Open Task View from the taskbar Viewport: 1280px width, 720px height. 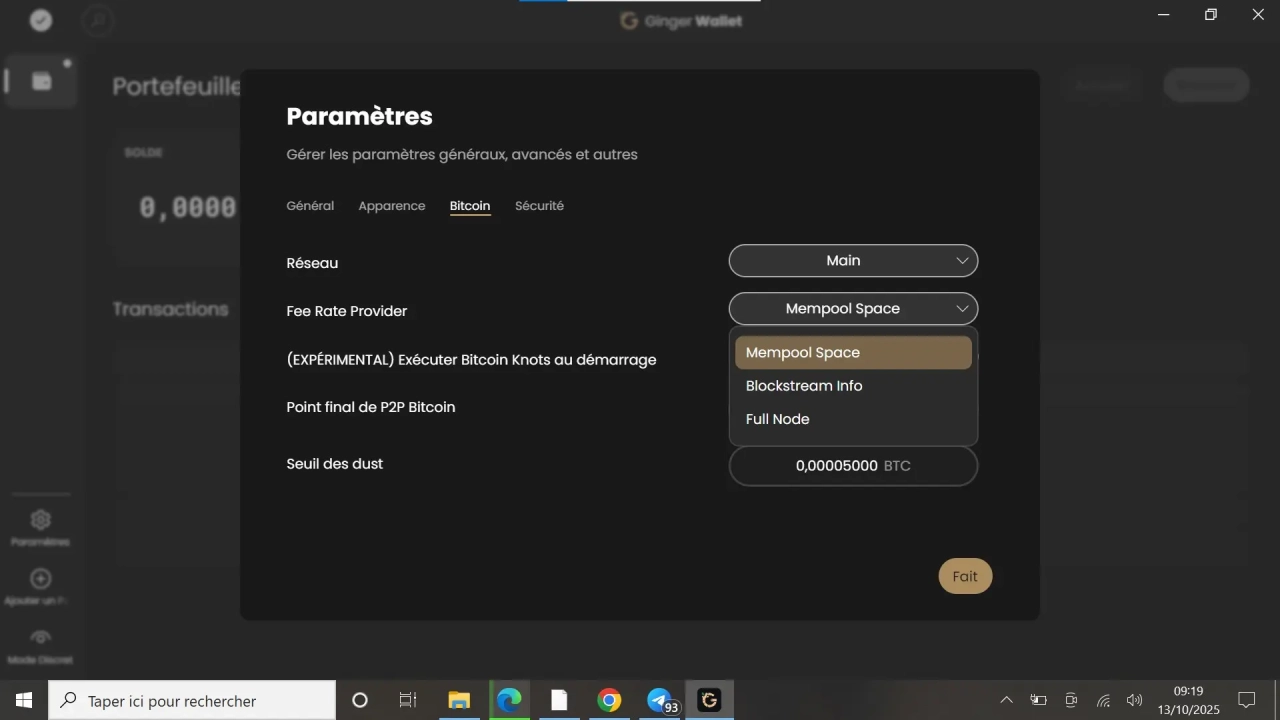[408, 700]
